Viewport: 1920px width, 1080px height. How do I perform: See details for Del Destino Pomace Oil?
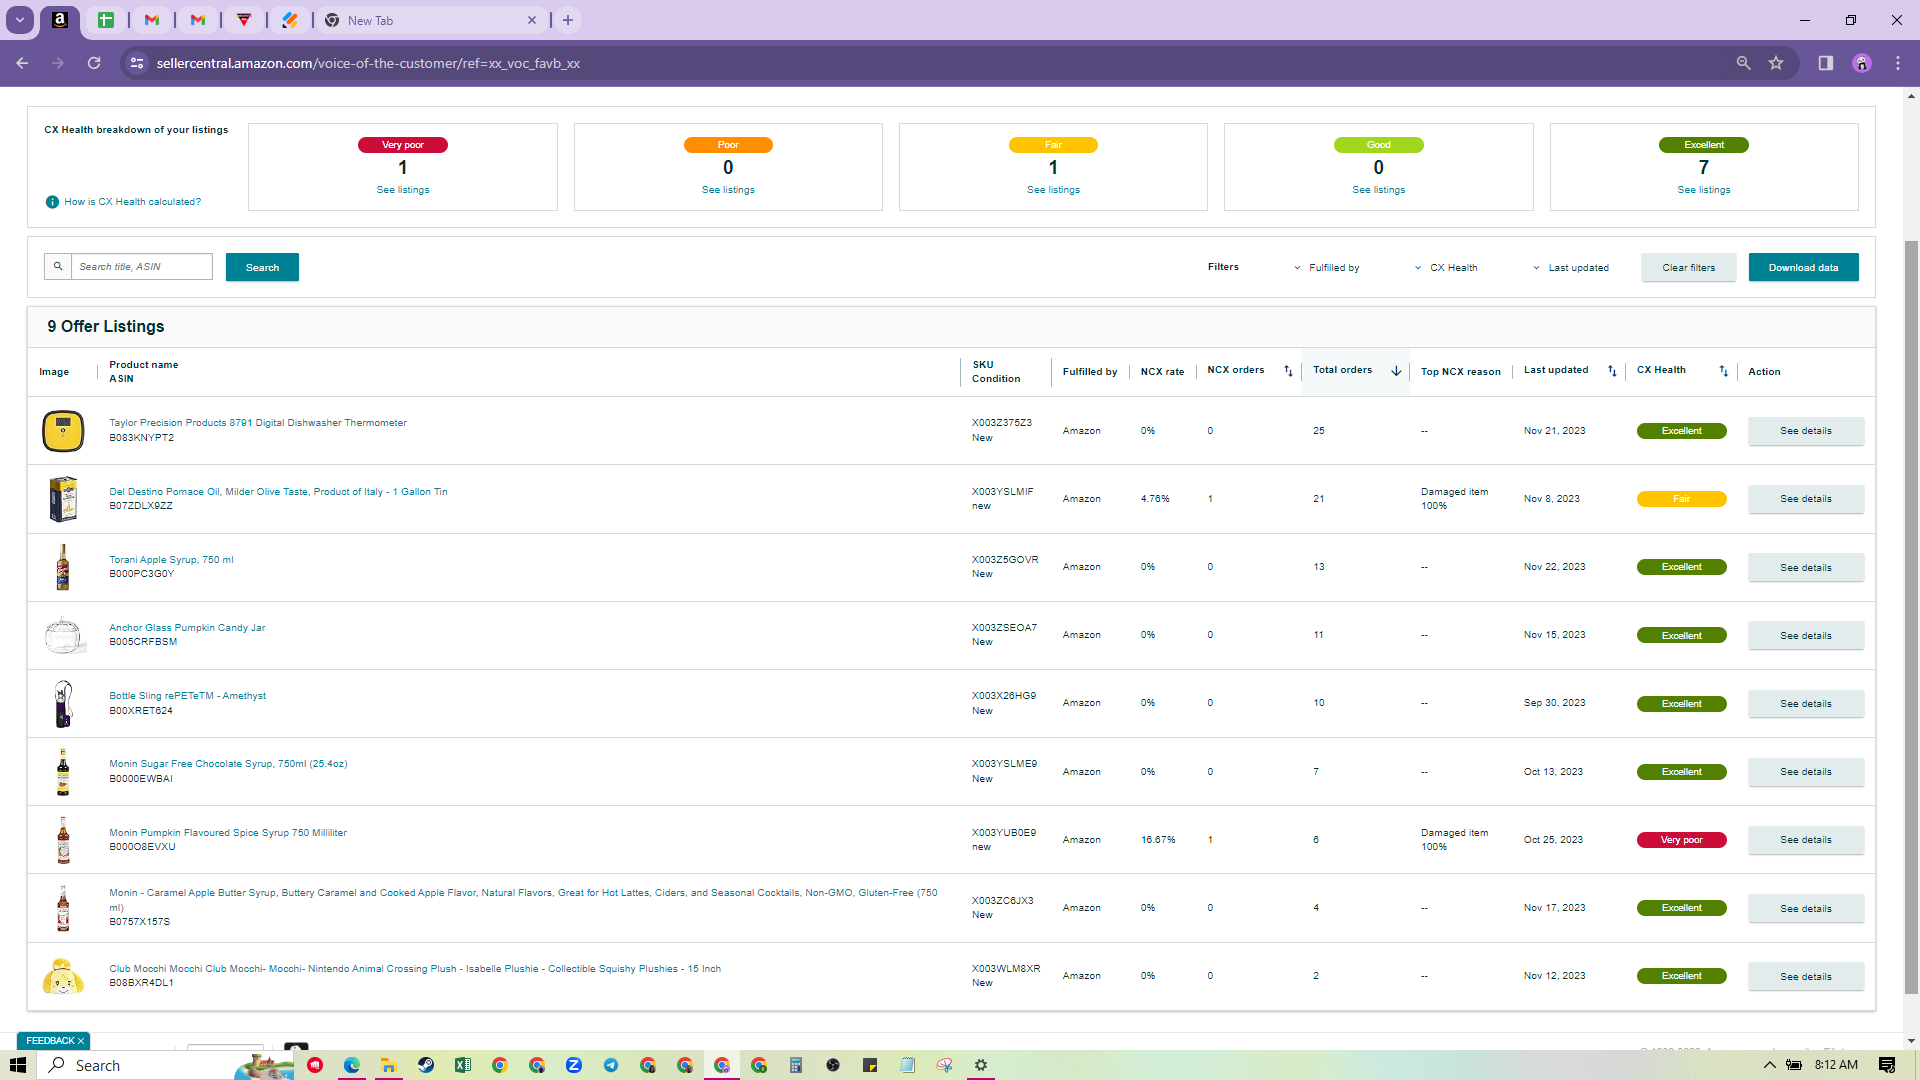[1805, 499]
